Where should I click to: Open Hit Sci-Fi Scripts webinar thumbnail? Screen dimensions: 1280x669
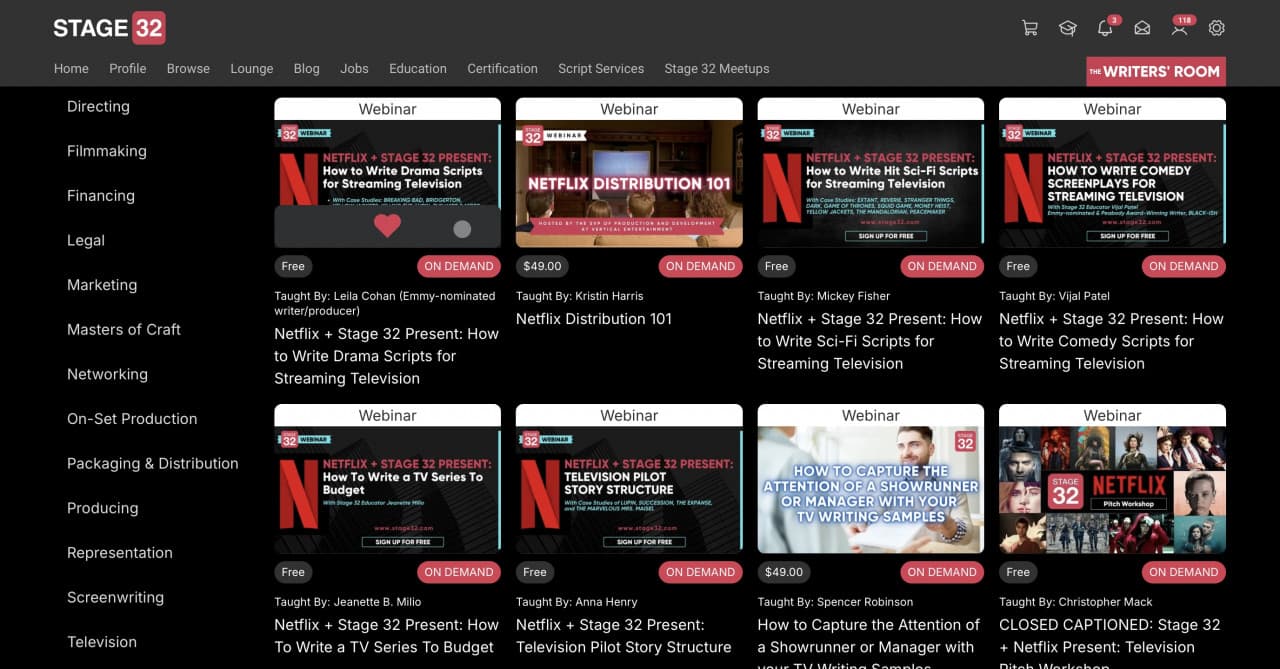click(871, 184)
